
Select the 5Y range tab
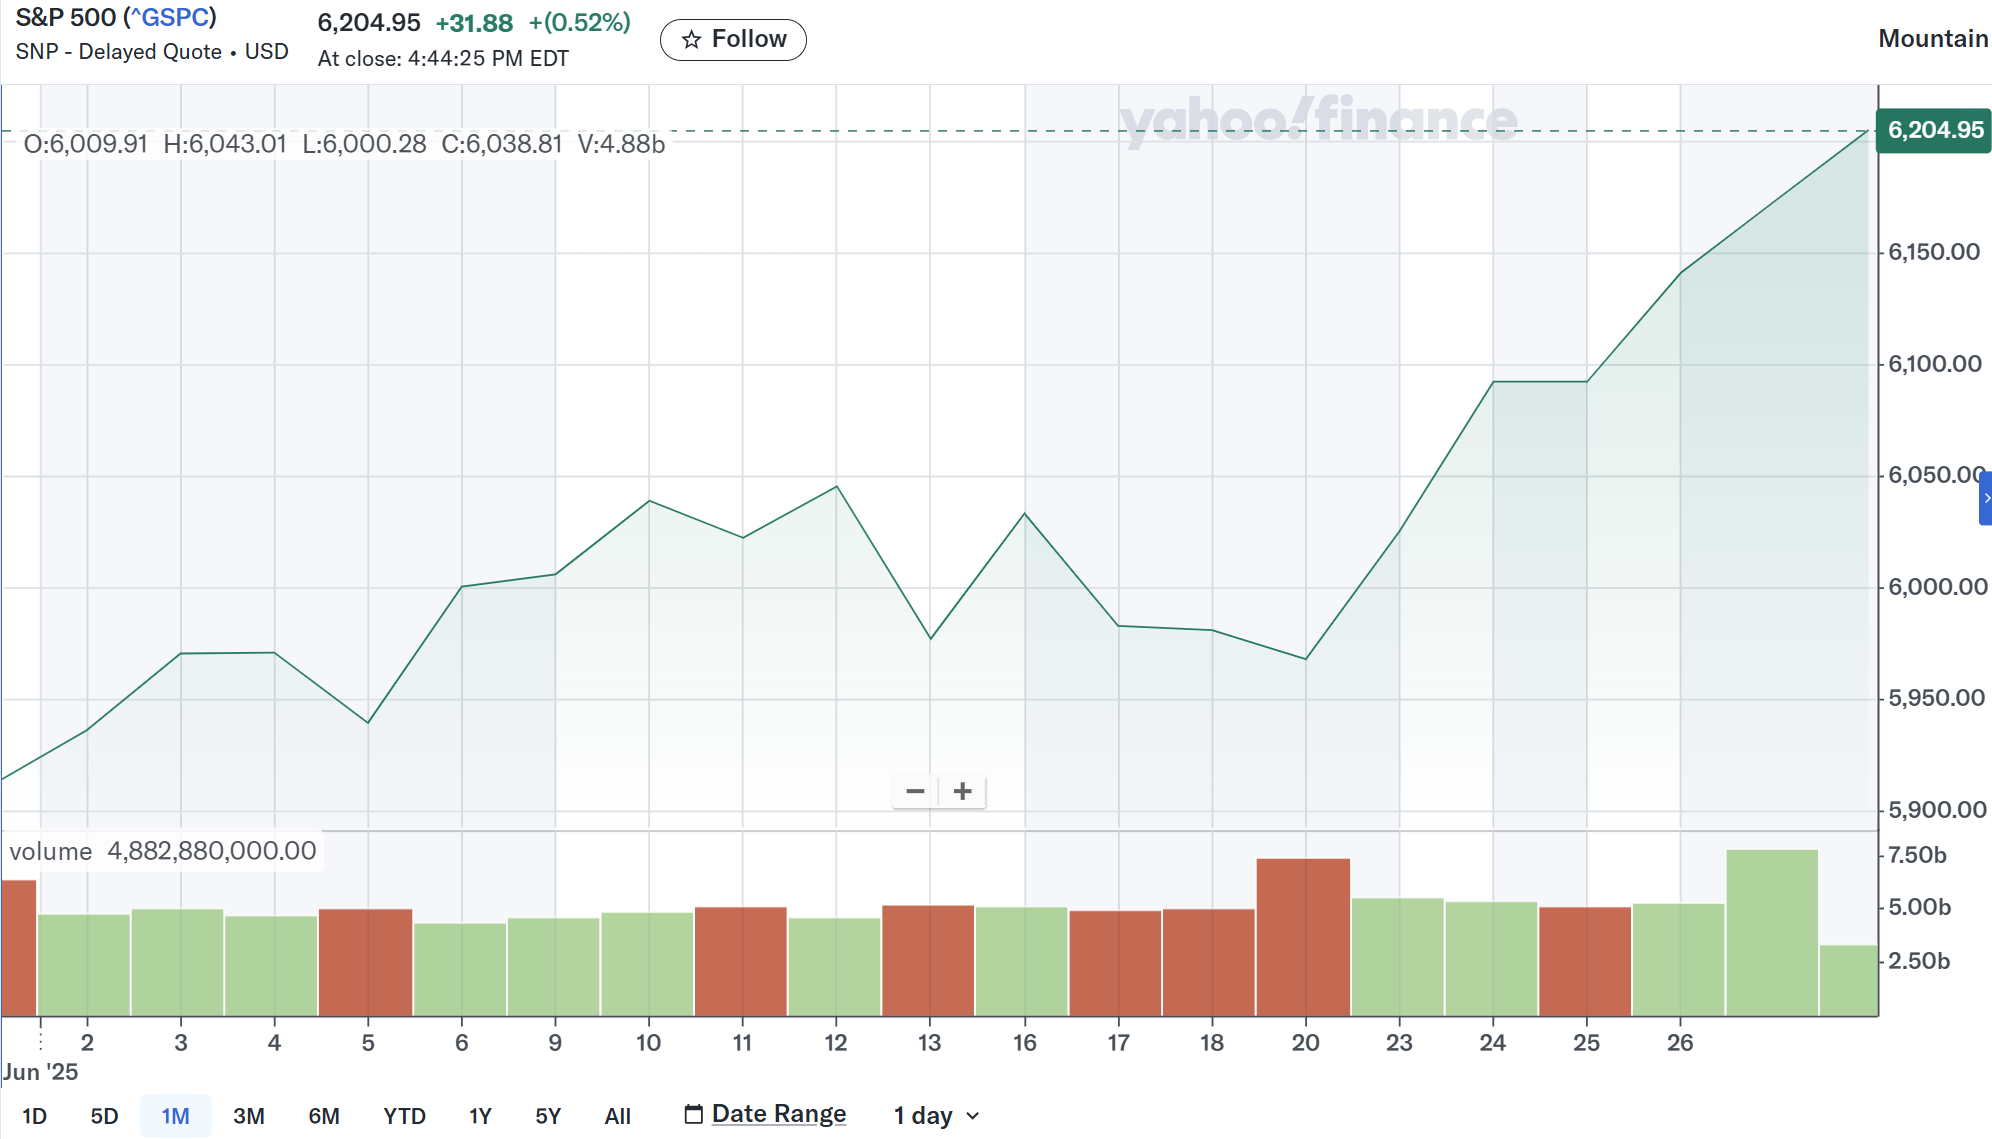[548, 1116]
